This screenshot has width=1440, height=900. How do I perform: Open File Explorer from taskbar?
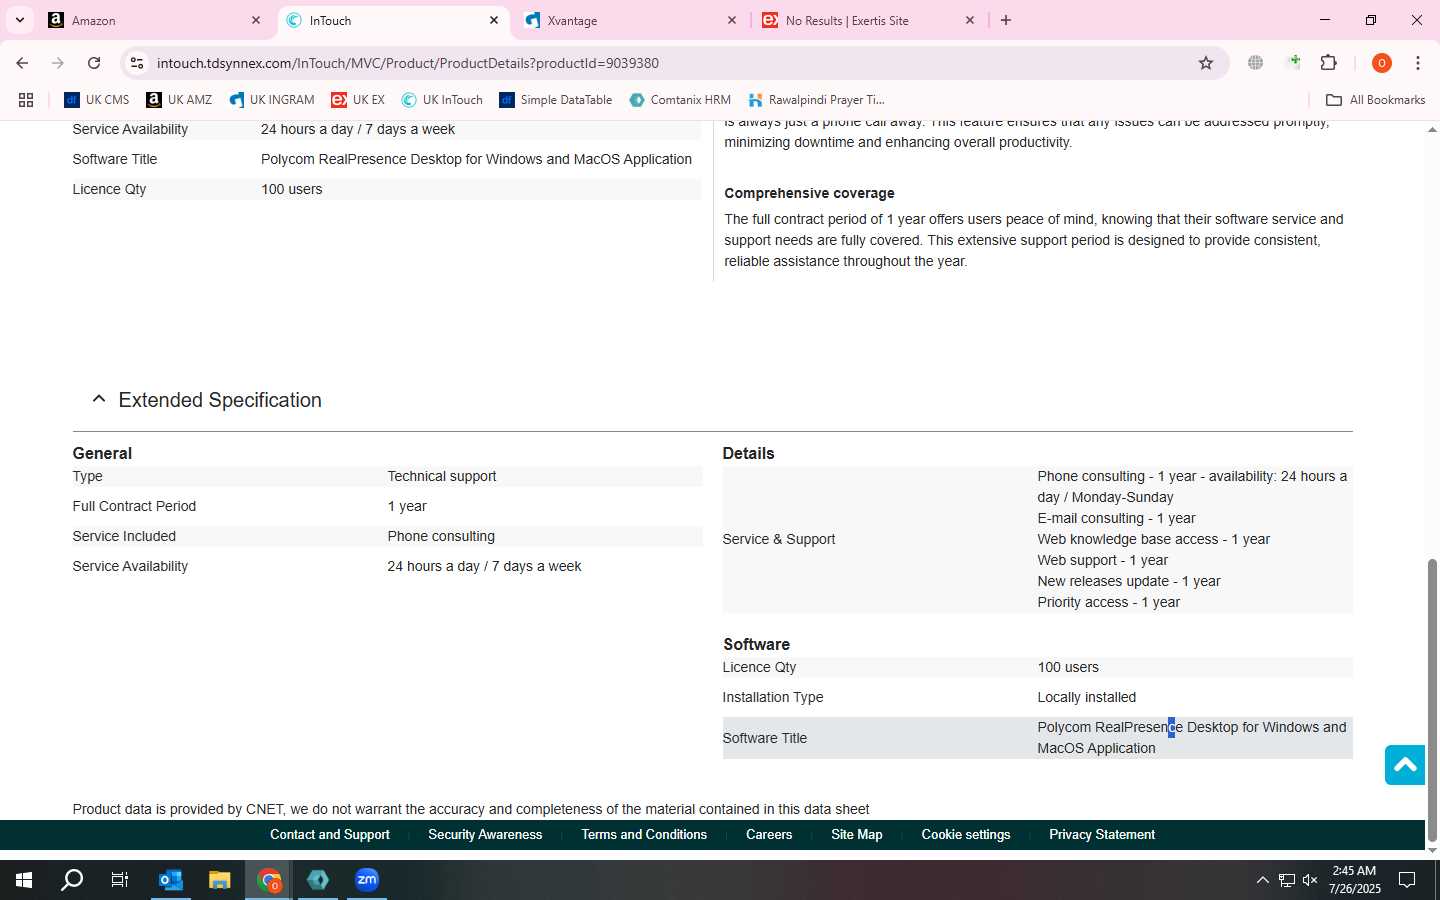click(x=220, y=880)
